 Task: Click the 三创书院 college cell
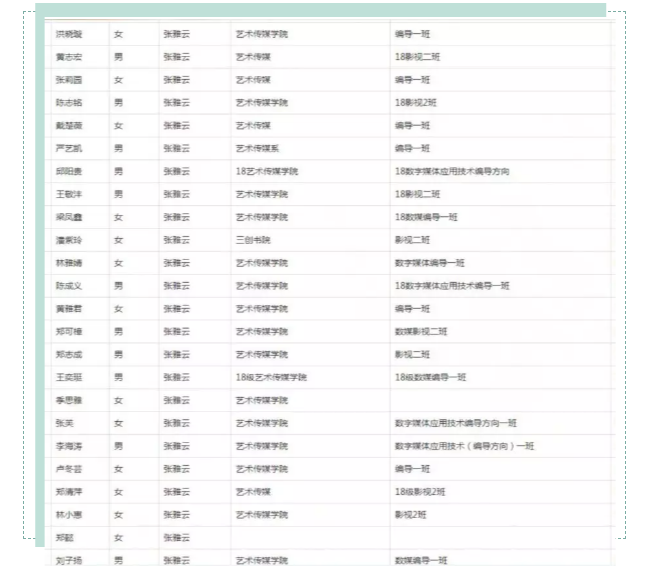pyautogui.click(x=253, y=240)
